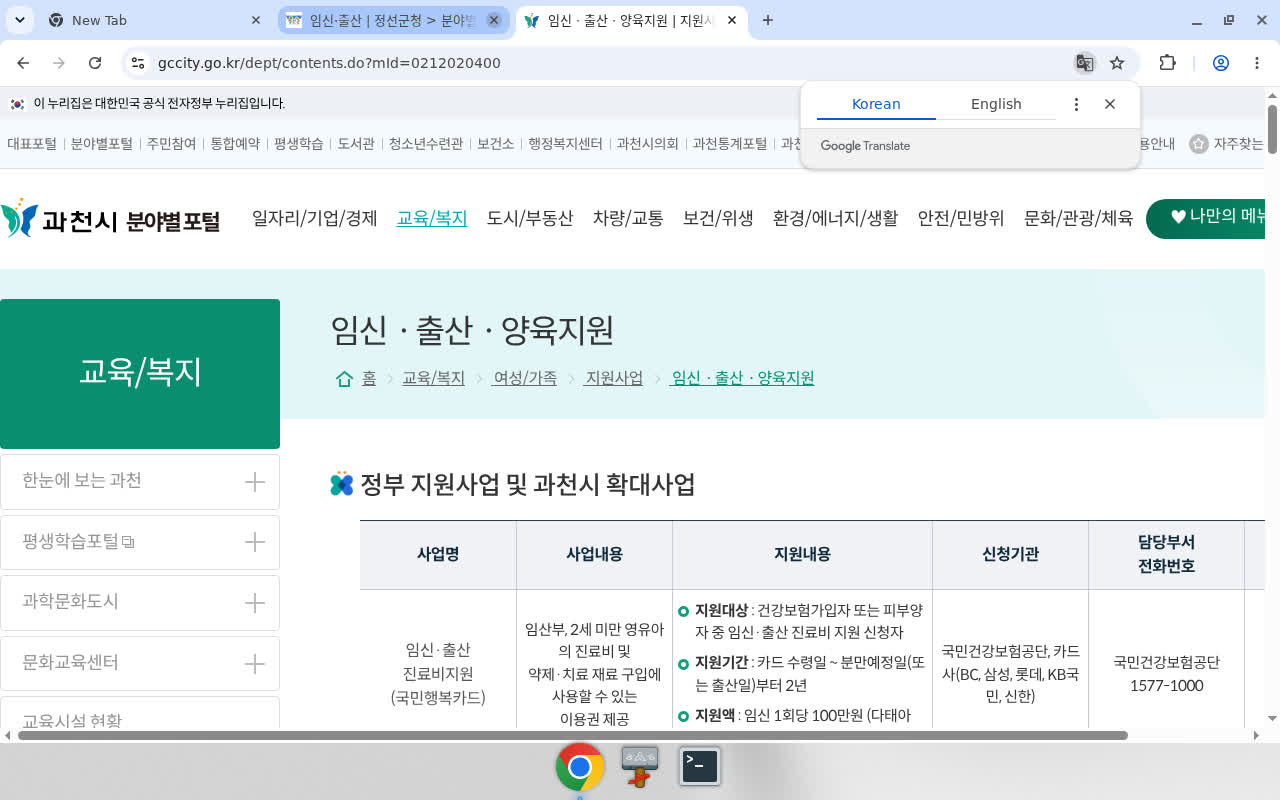1280x800 pixels.
Task: Go back to the previous page
Action: click(x=23, y=63)
